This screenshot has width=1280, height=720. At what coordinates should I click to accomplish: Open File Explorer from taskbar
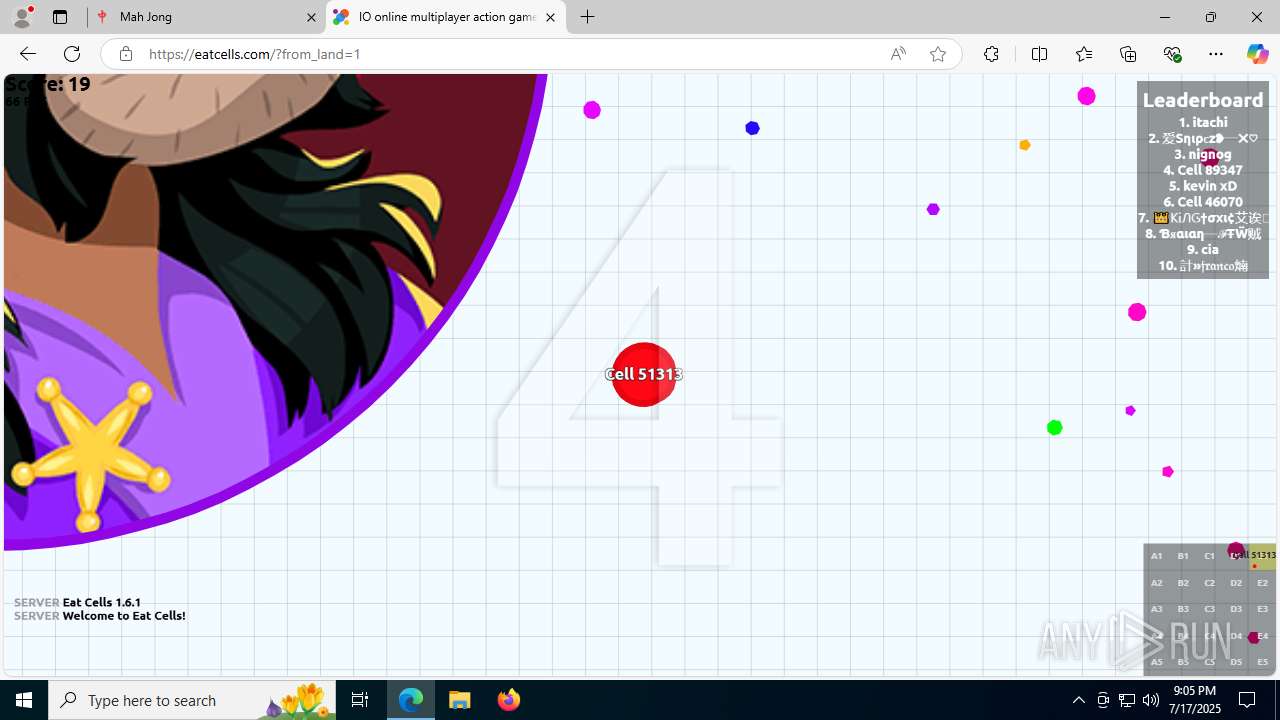tap(460, 700)
